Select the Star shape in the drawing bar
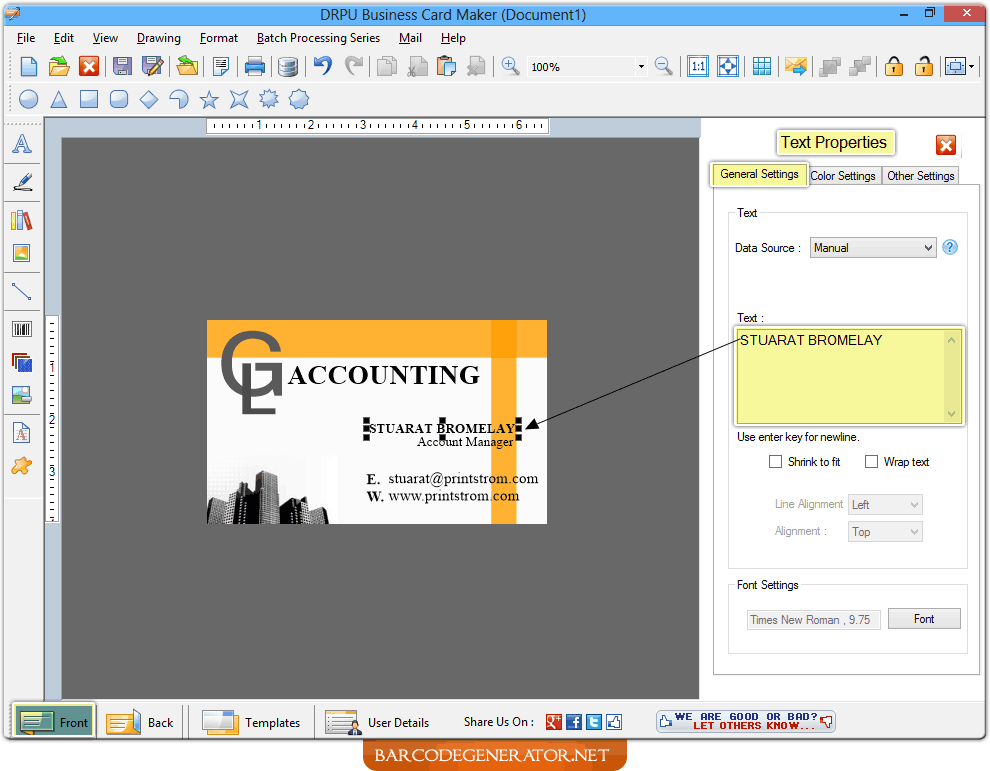990x771 pixels. coord(208,99)
